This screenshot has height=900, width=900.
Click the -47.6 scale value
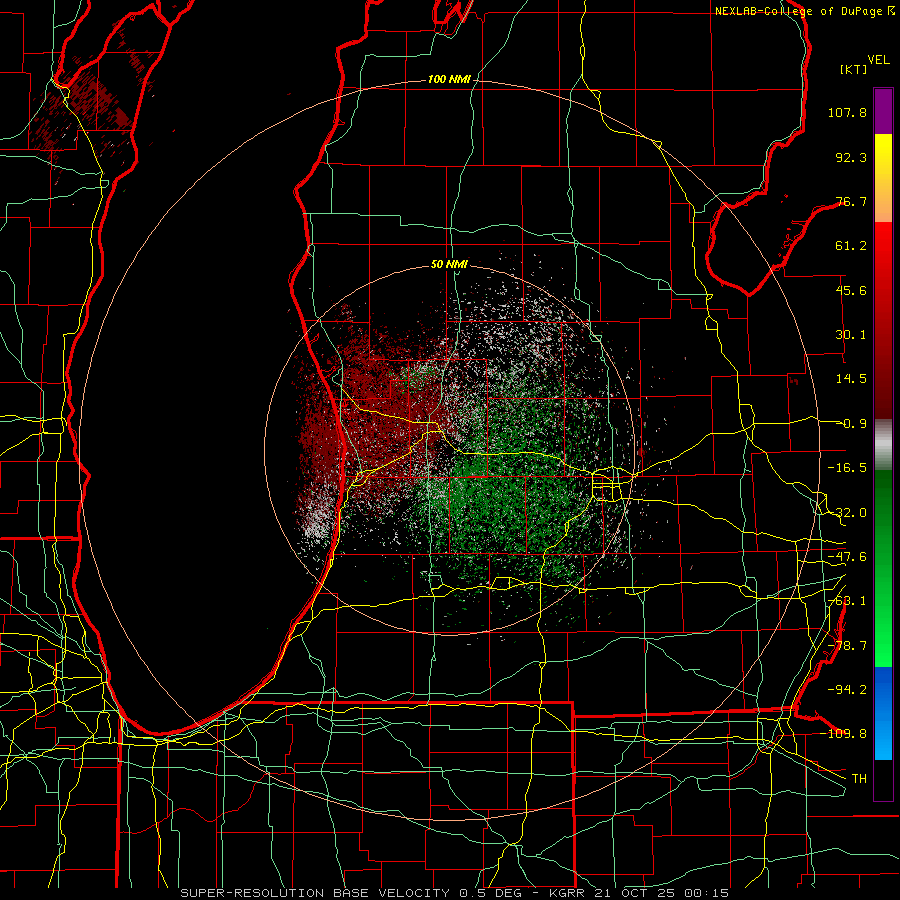tap(847, 557)
